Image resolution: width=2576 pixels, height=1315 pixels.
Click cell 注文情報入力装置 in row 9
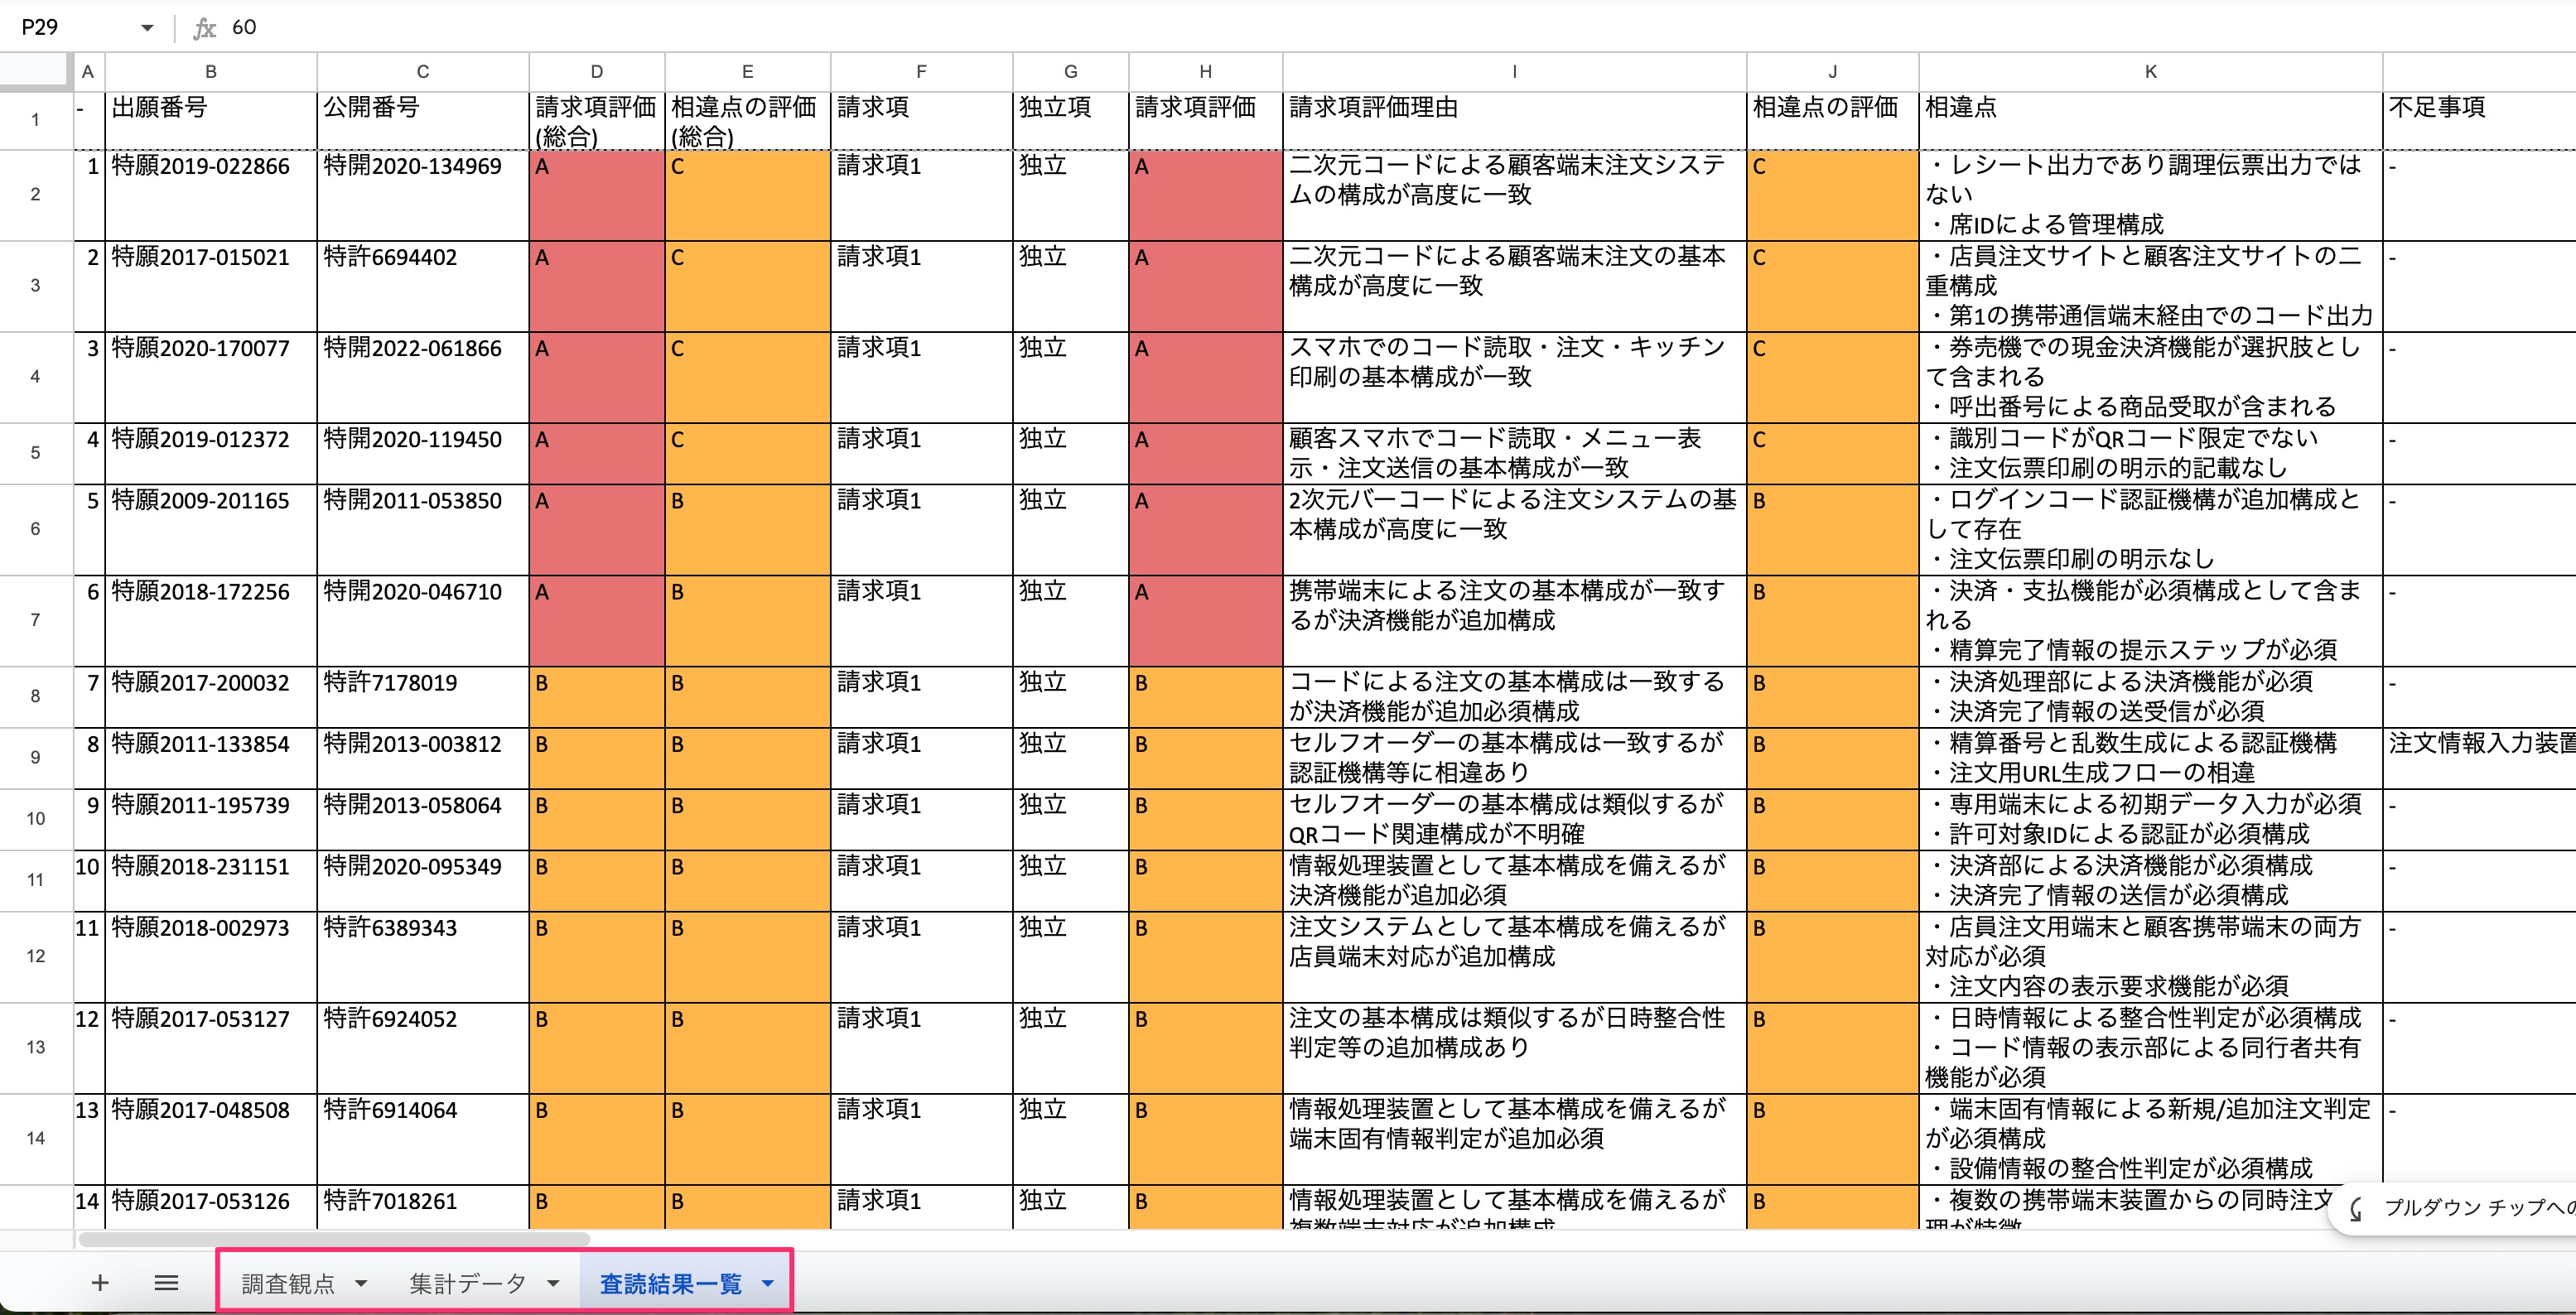(2479, 758)
